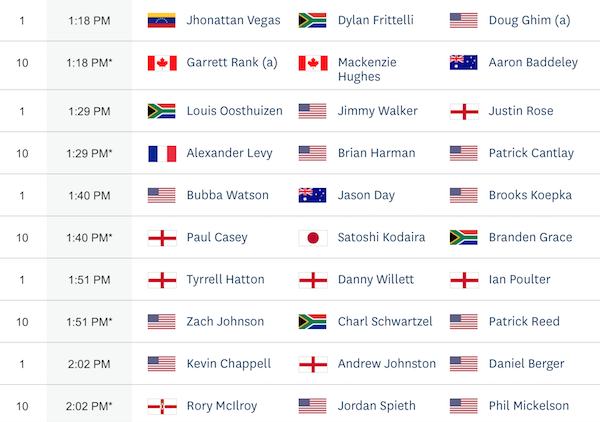The width and height of the screenshot is (600, 422).
Task: Select the Patrick Reed name link
Action: (x=524, y=321)
